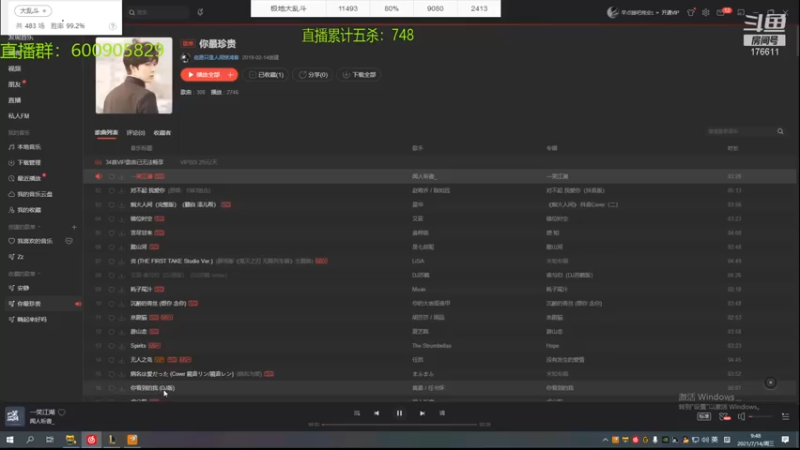The width and height of the screenshot is (800, 450).
Task: Open the now-playing album cover thumbnail
Action: 14,416
